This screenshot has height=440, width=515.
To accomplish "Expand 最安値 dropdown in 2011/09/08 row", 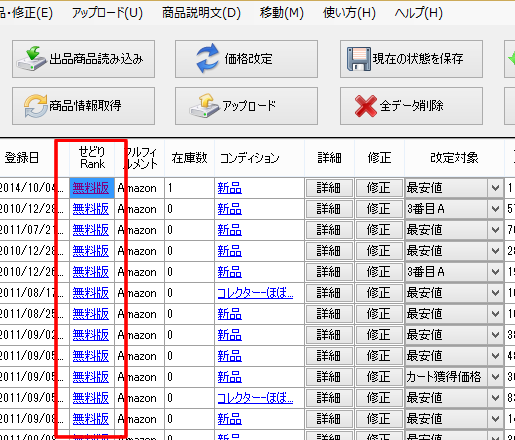I will point(495,419).
